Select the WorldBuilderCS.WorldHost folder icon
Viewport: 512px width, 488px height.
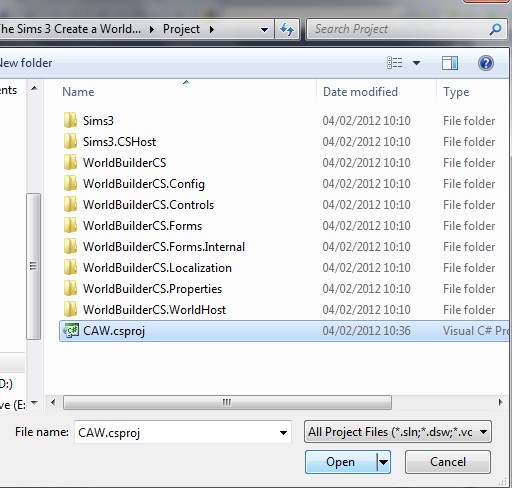70,309
